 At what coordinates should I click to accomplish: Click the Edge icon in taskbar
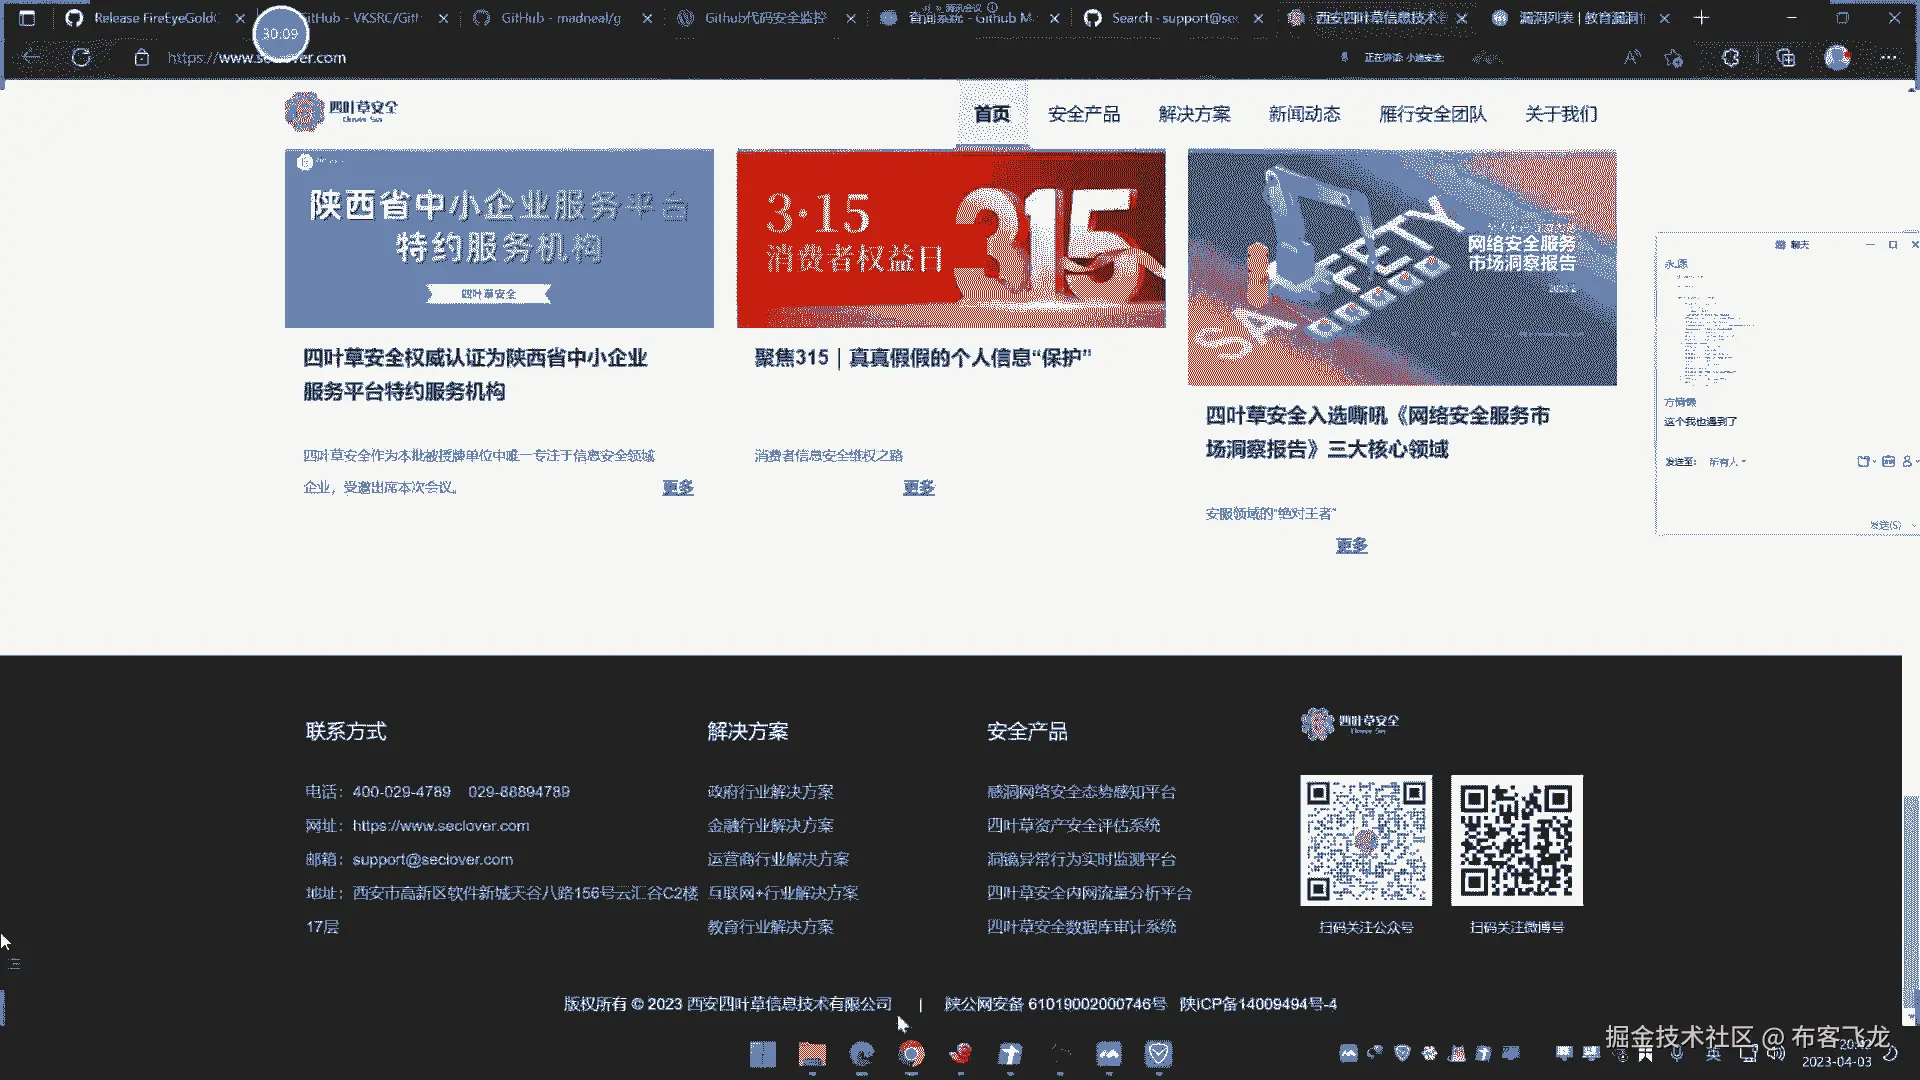pos(861,1054)
